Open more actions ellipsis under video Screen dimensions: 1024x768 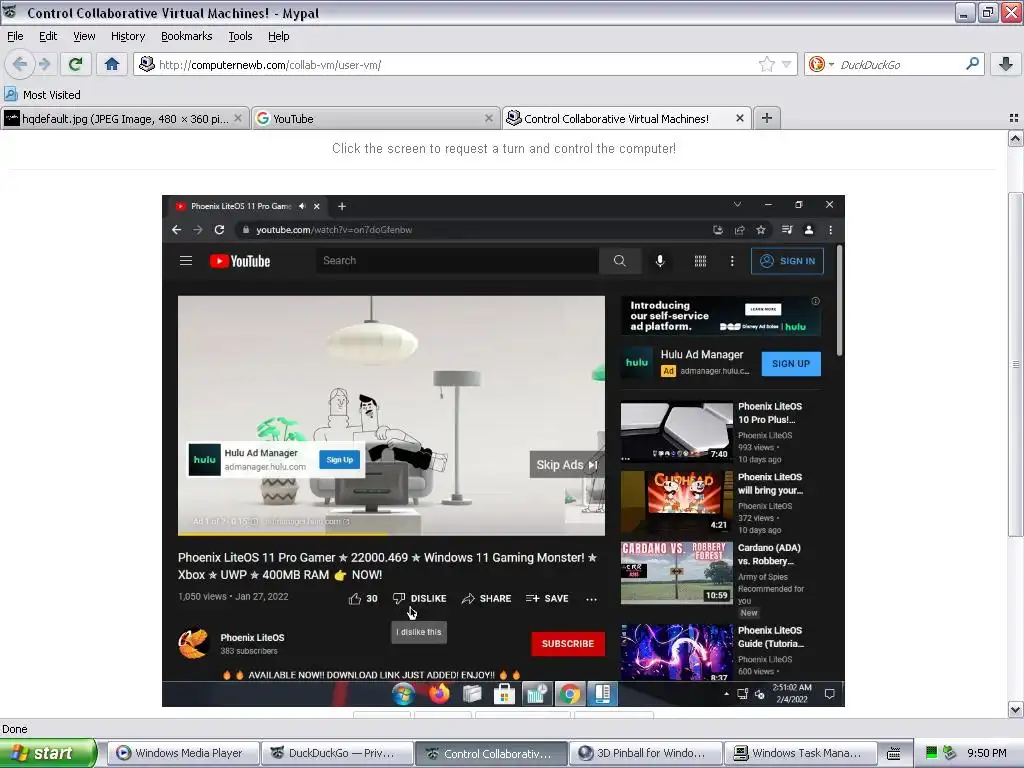591,599
